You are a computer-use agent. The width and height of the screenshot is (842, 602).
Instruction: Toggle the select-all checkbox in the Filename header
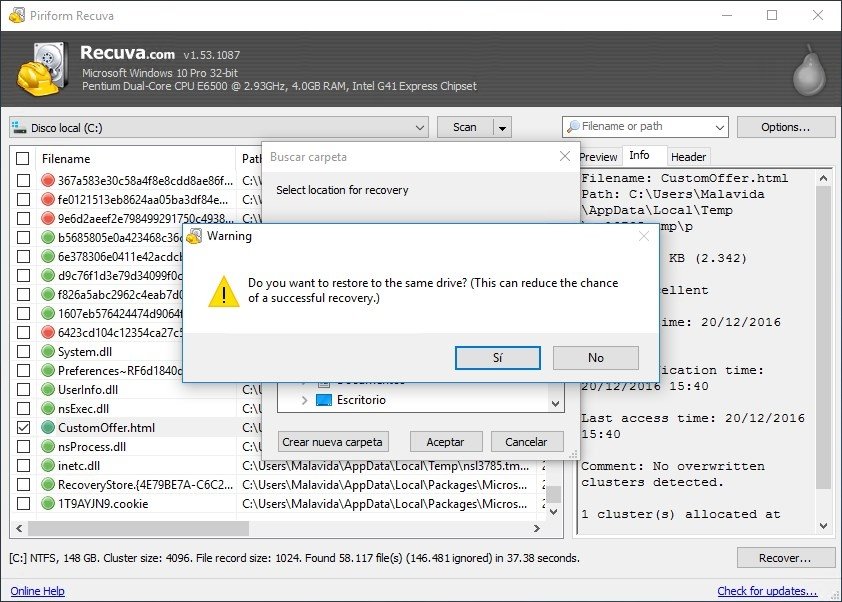point(23,158)
